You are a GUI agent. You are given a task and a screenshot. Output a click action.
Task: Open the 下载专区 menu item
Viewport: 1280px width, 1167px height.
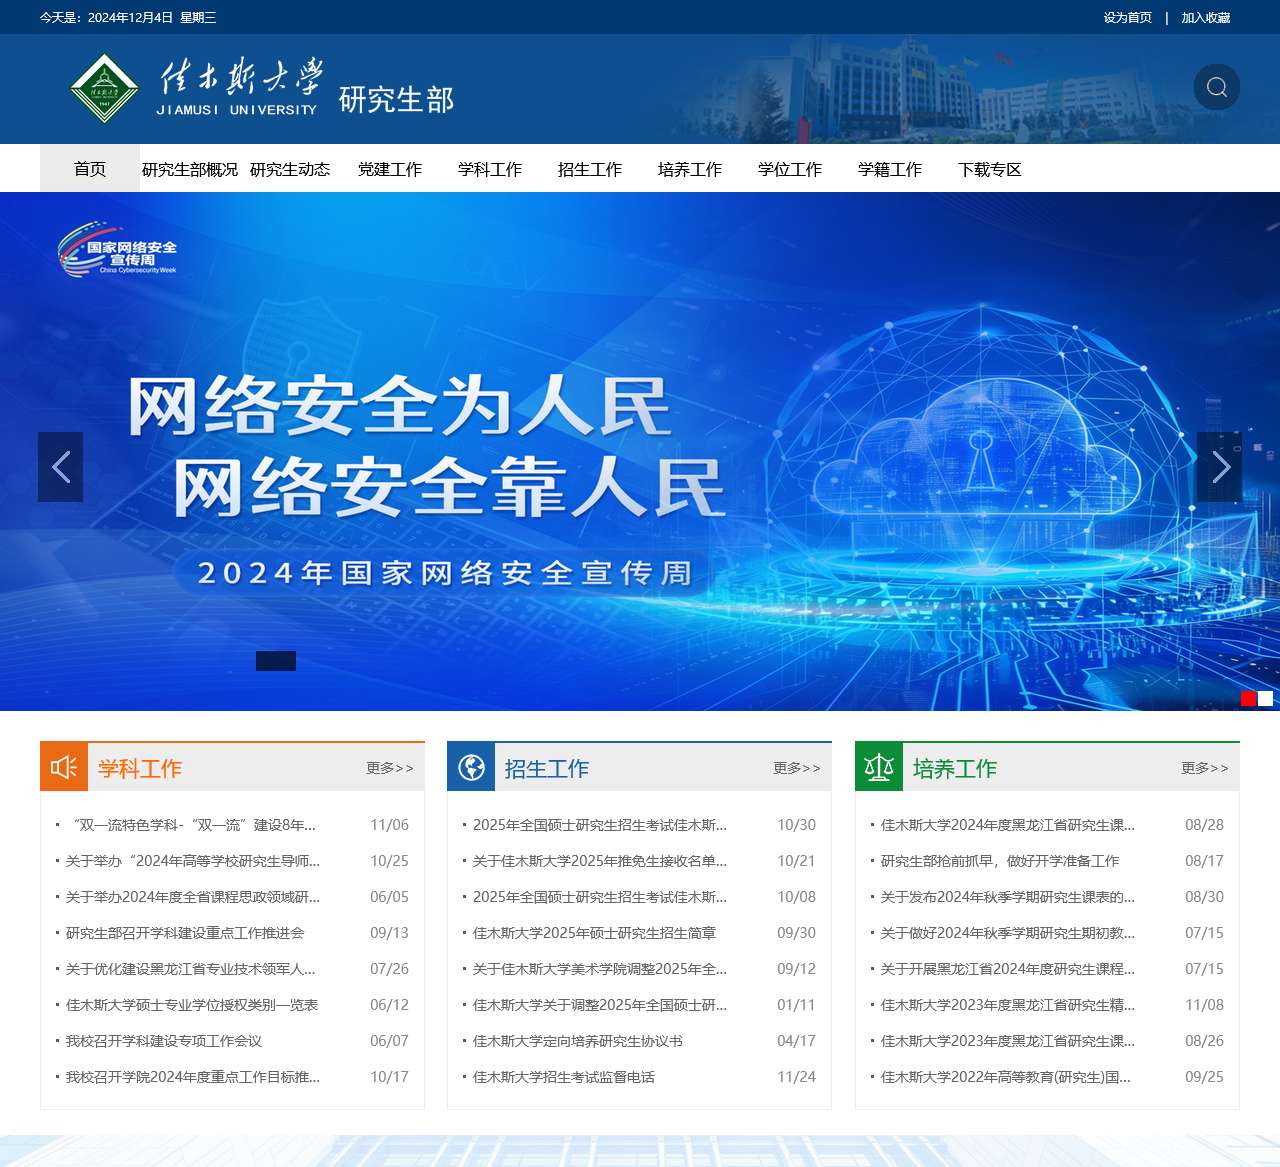click(989, 169)
